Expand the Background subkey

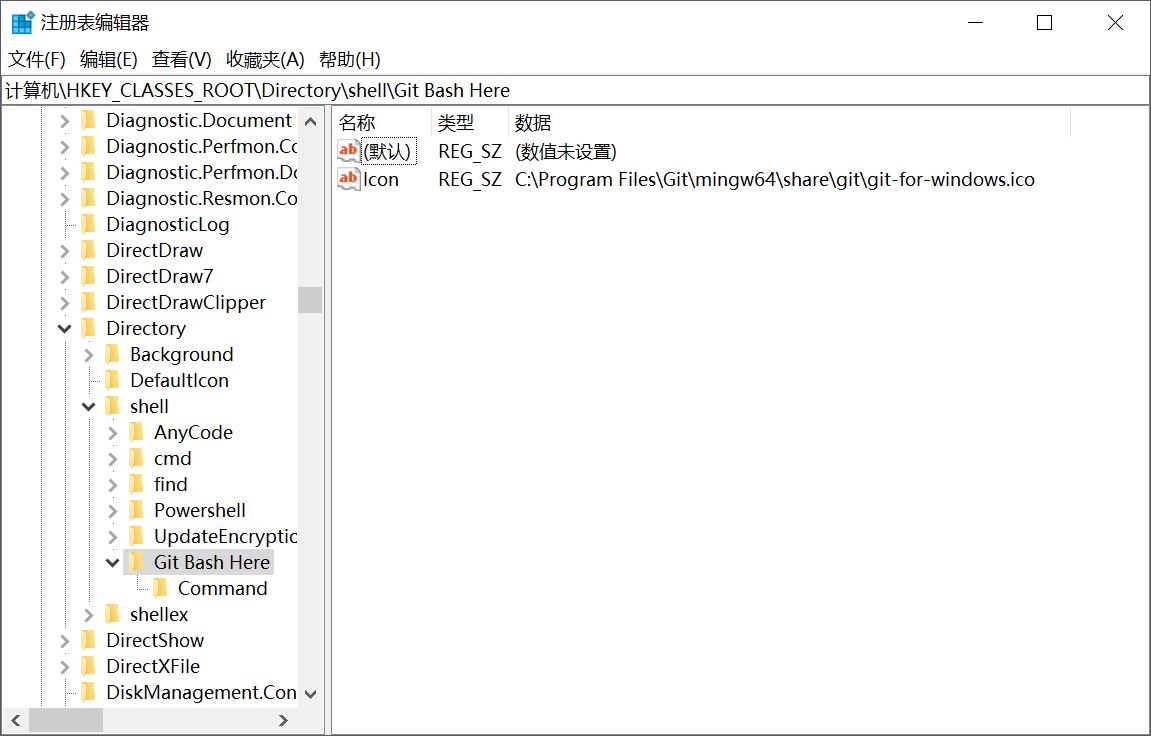tap(89, 355)
